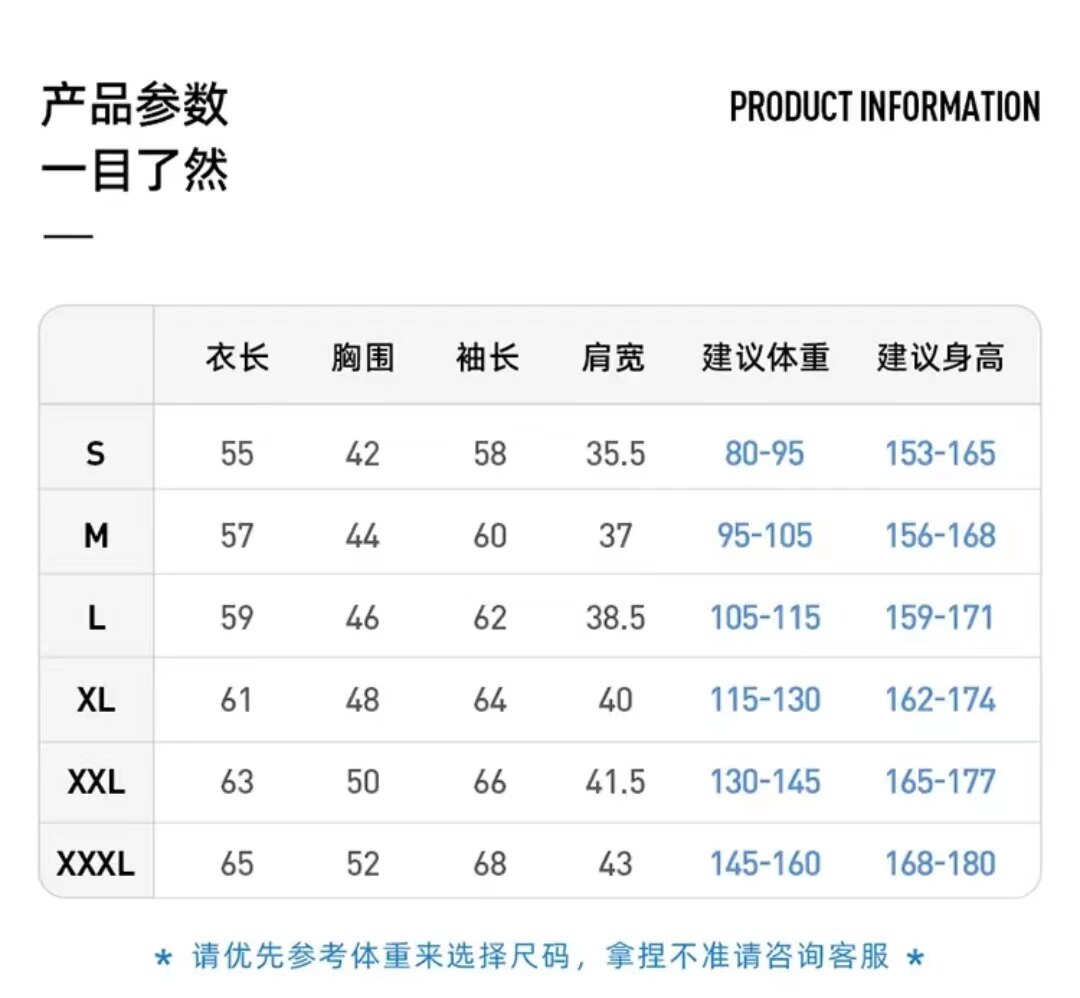Image resolution: width=1080 pixels, height=998 pixels.
Task: Click garment length 65 in XXXL row
Action: [237, 864]
